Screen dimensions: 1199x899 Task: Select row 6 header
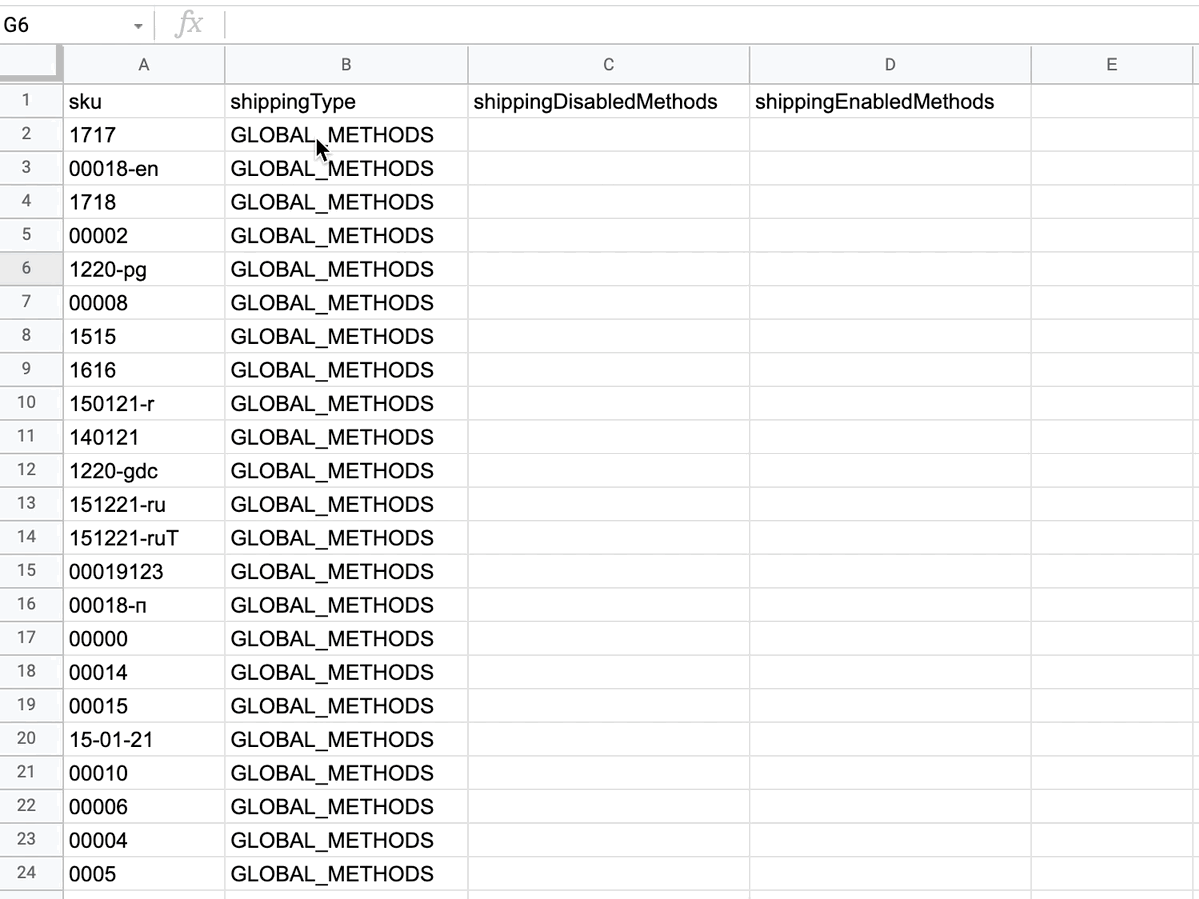(x=27, y=269)
